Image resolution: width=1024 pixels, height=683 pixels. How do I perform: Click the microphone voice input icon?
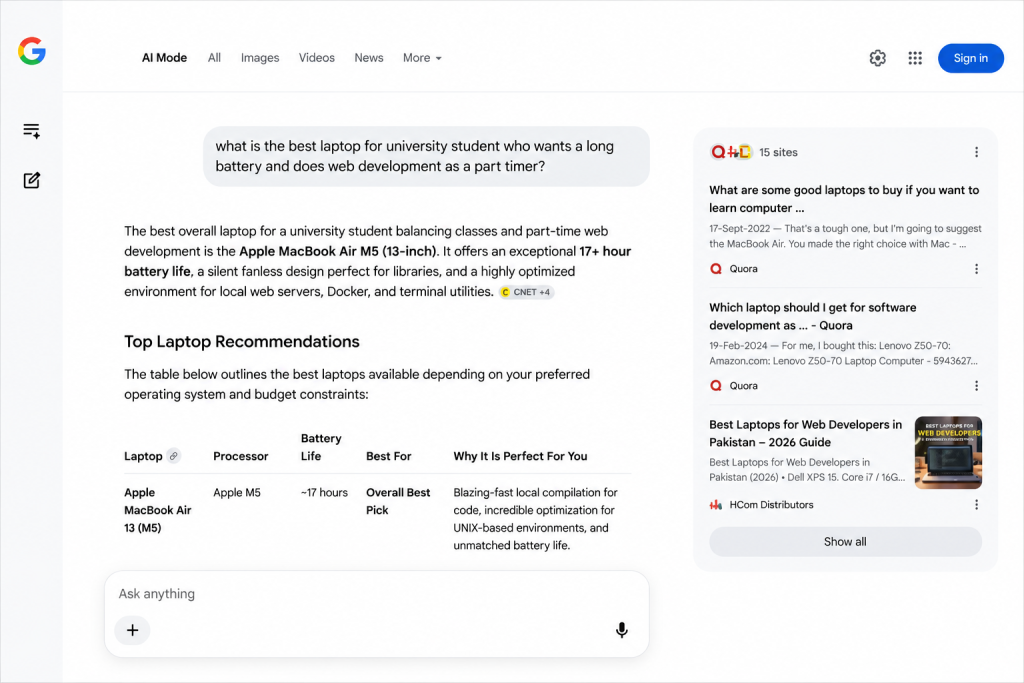coord(622,629)
